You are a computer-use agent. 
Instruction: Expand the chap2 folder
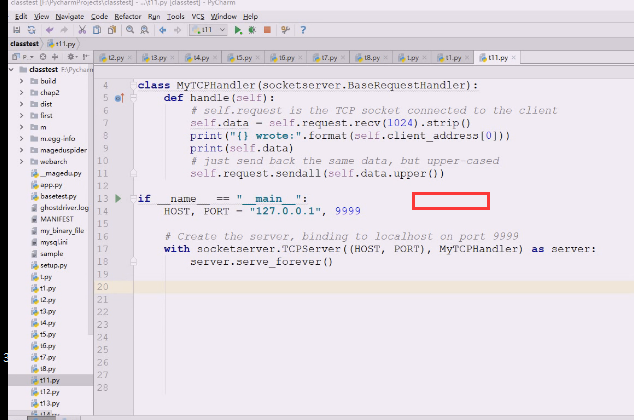click(21, 93)
